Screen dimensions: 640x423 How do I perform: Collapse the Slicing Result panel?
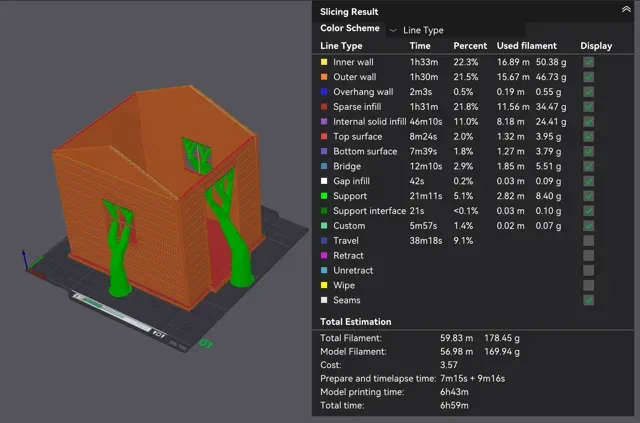pyautogui.click(x=626, y=9)
